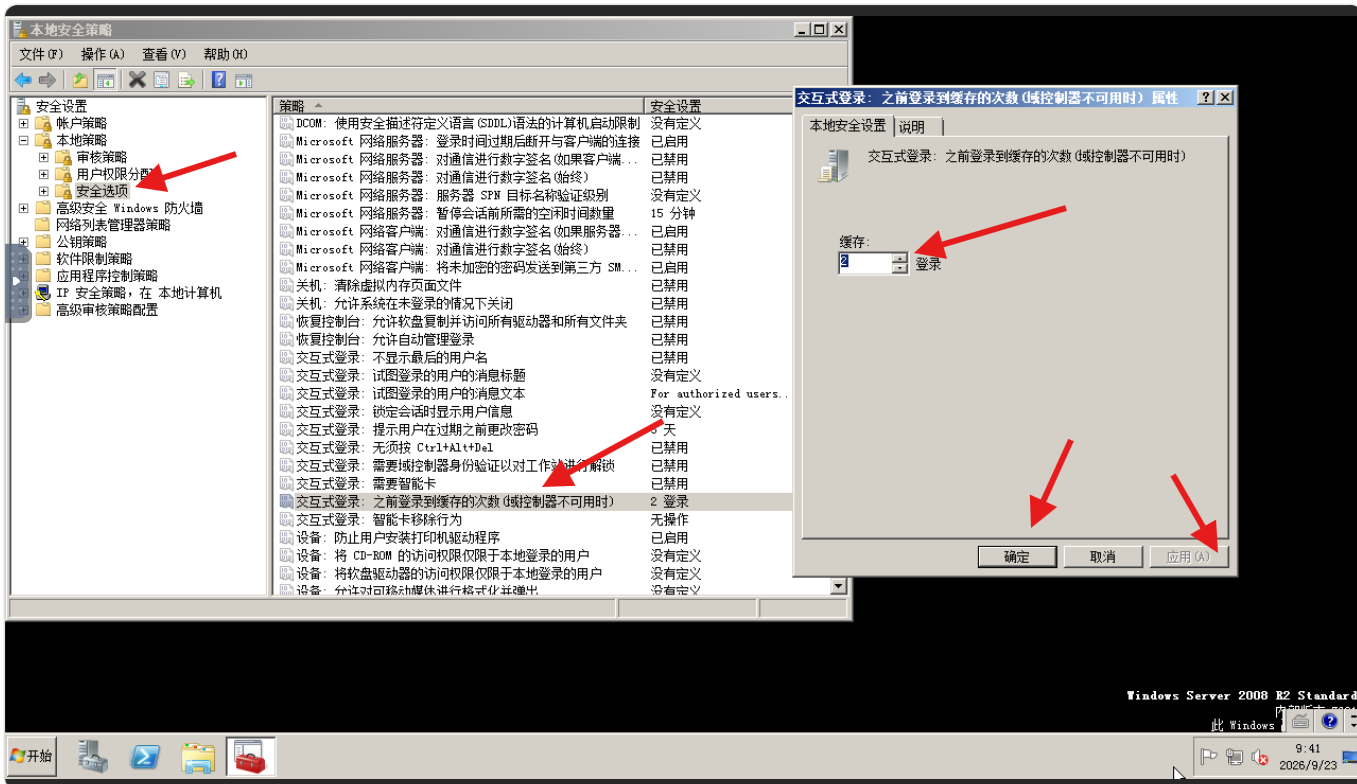Click the Back arrow in the toolbar
The image size is (1357, 784).
(x=23, y=80)
